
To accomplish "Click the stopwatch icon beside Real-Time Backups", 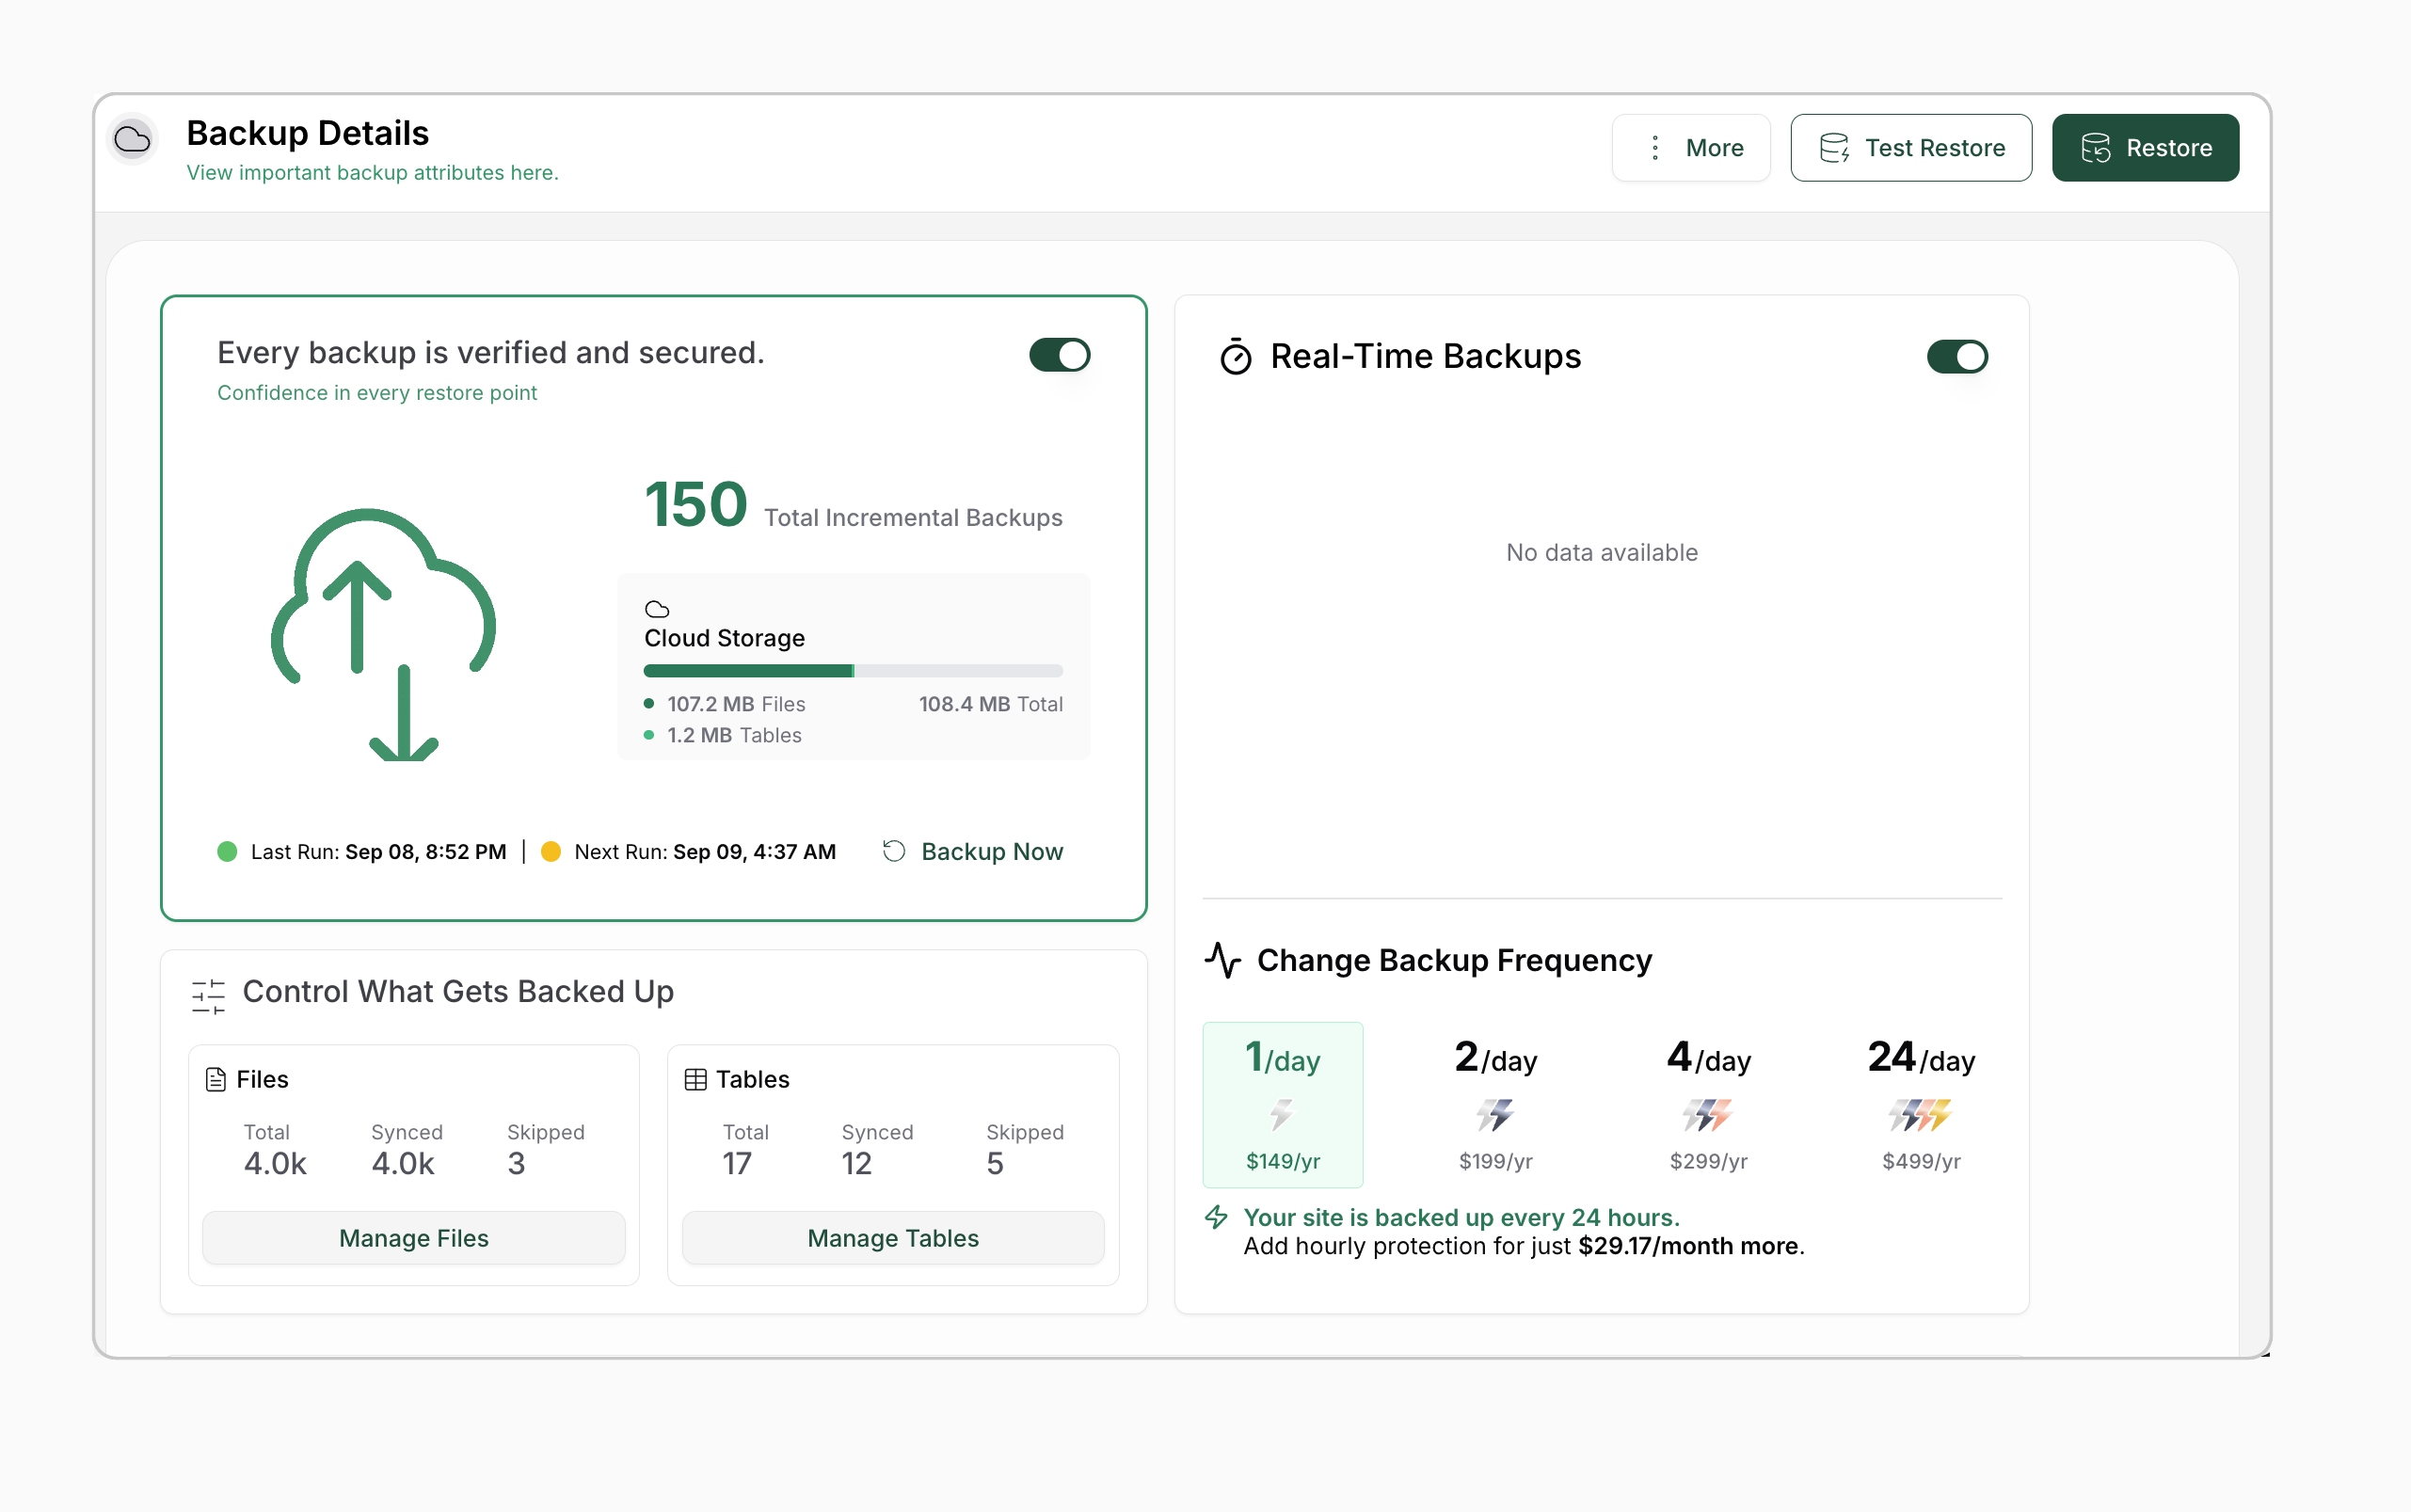I will (x=1236, y=356).
